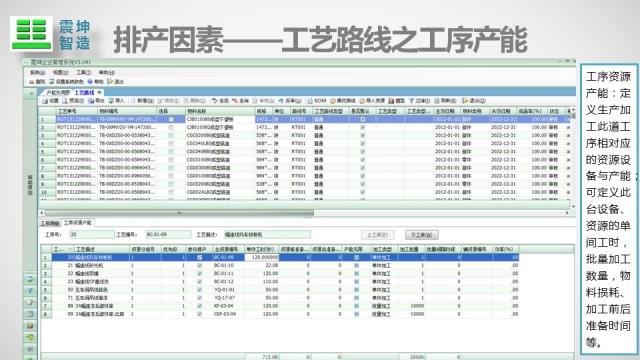The image size is (640, 360).
Task: Click the 全消 deselect-all icon
Action: 235,100
